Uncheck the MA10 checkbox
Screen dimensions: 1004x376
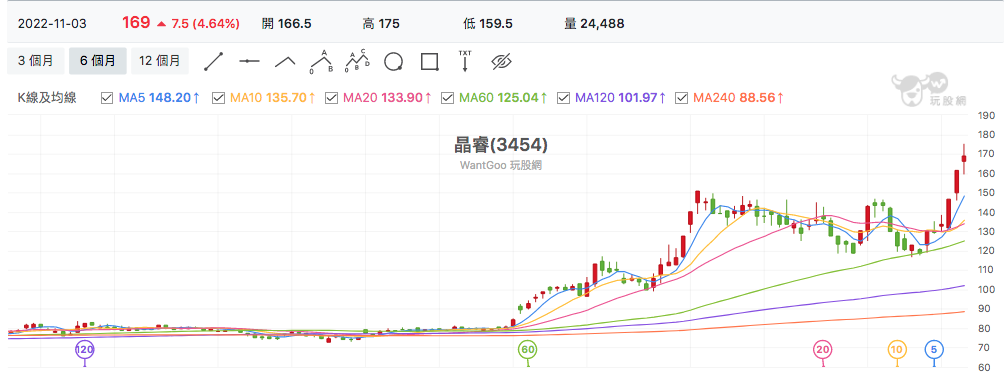218,98
